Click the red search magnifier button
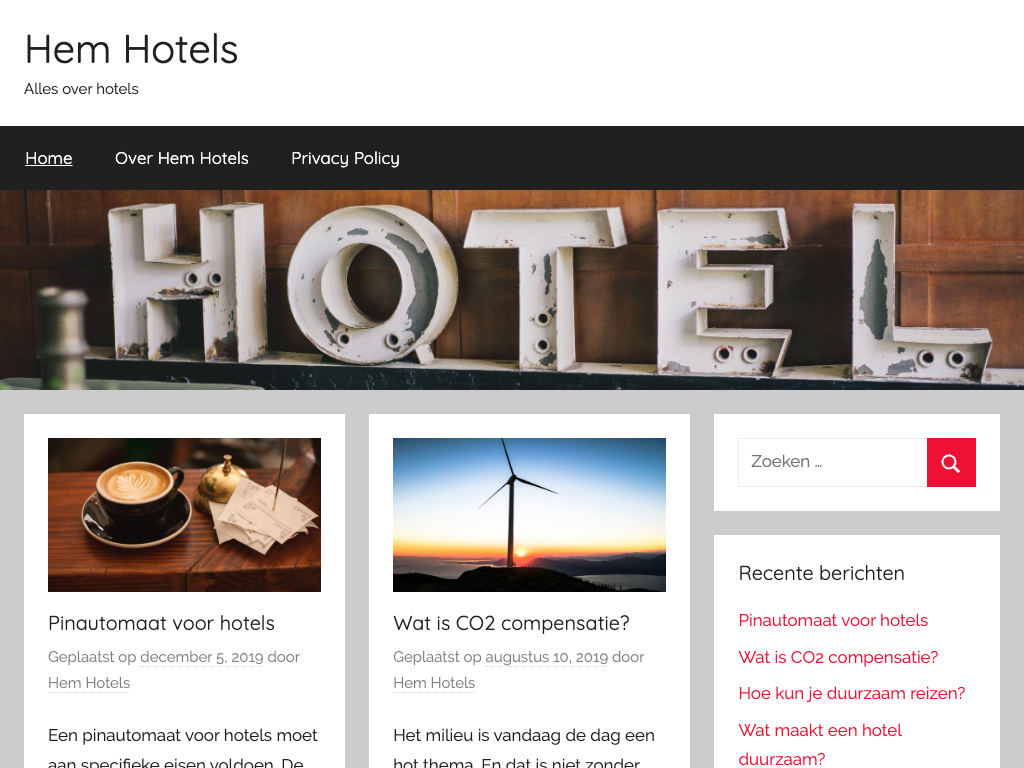Screen dimensions: 1024x768 [x=951, y=462]
